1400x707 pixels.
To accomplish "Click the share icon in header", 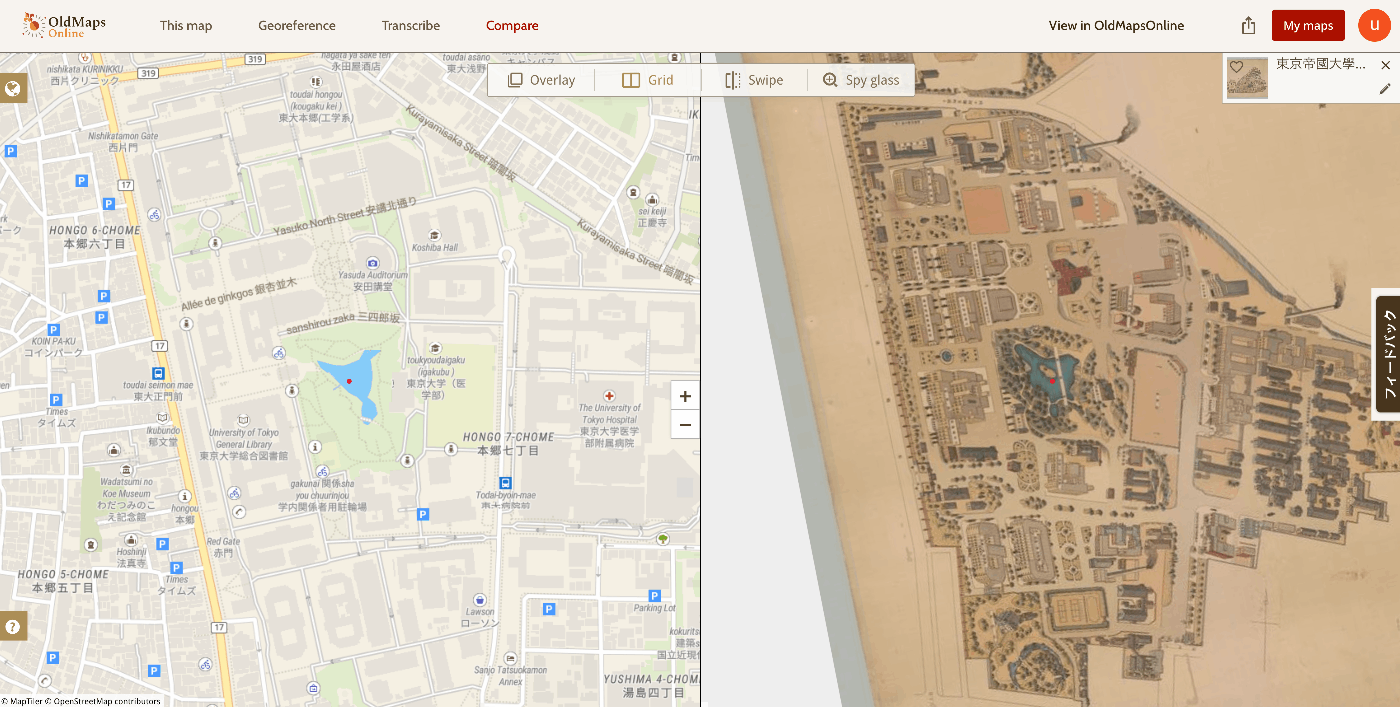I will 1248,26.
